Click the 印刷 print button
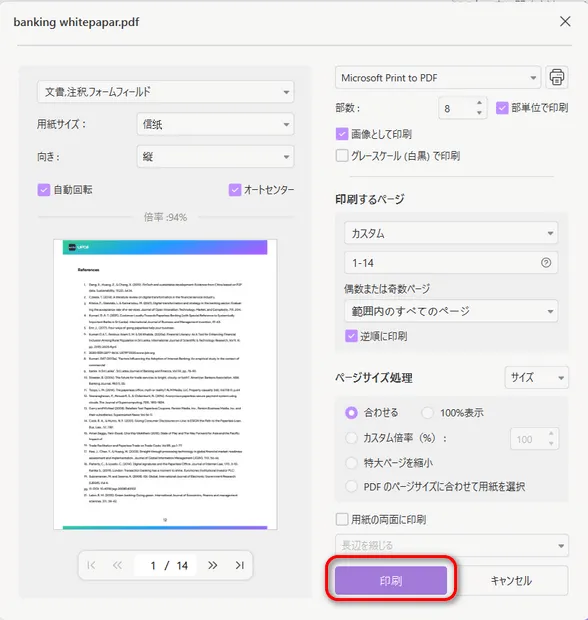Image resolution: width=588 pixels, height=620 pixels. tap(391, 580)
